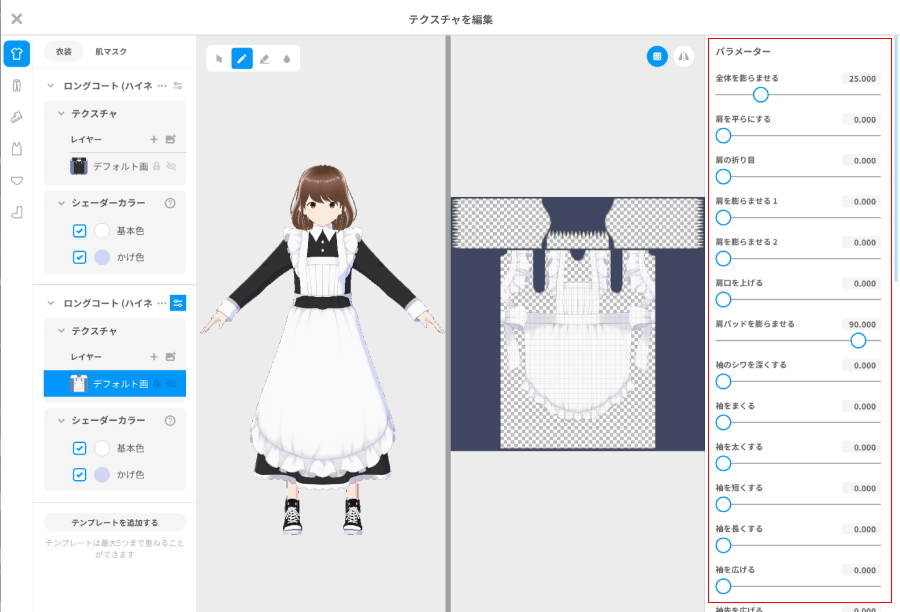Click the 肩口を上げる value field
Viewport: 900px width, 612px height.
click(862, 284)
